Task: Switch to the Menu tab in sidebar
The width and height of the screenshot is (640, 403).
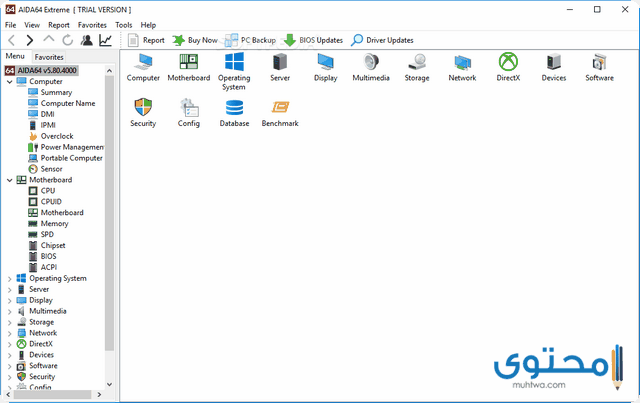Action: tap(15, 56)
